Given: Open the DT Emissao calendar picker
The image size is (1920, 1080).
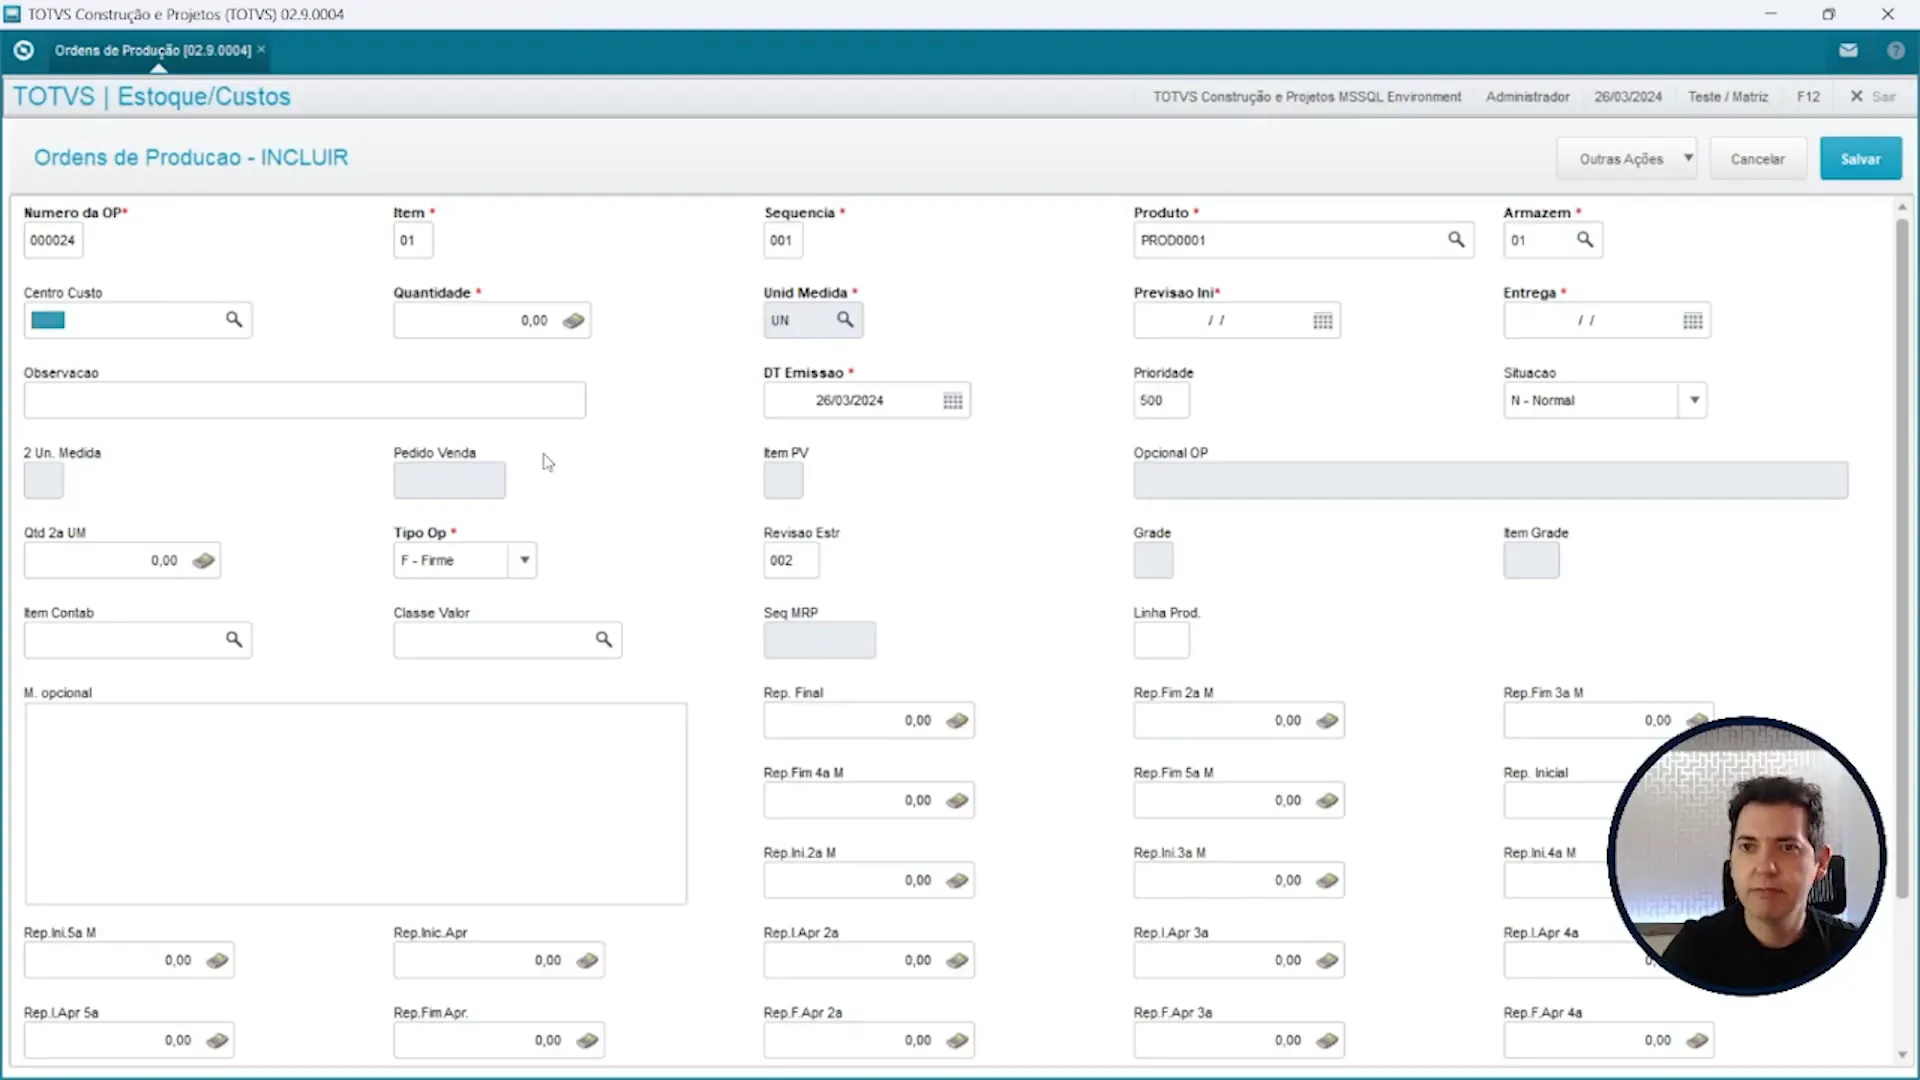Looking at the screenshot, I should click(x=952, y=400).
